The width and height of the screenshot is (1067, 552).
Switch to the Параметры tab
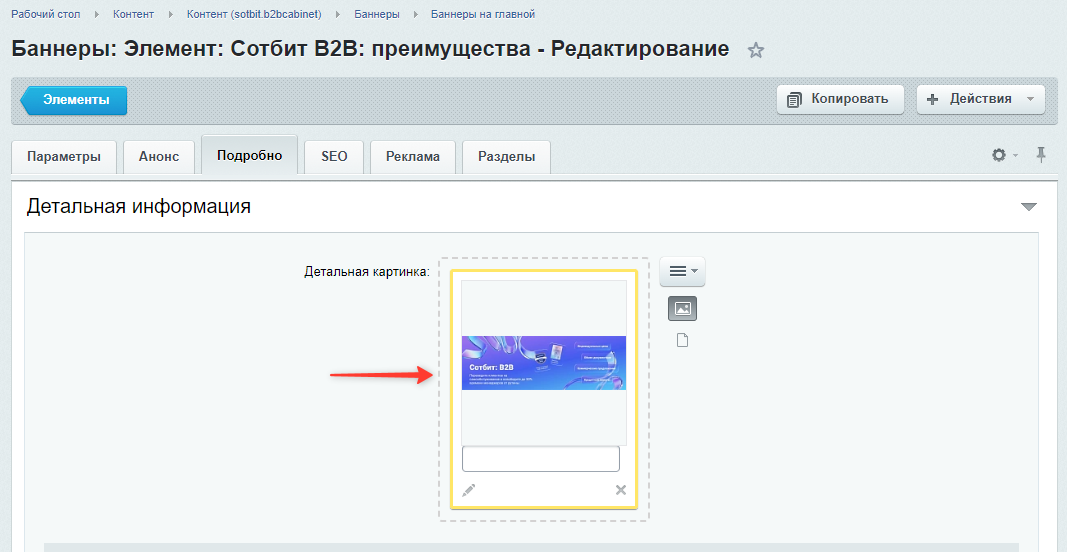tap(64, 157)
